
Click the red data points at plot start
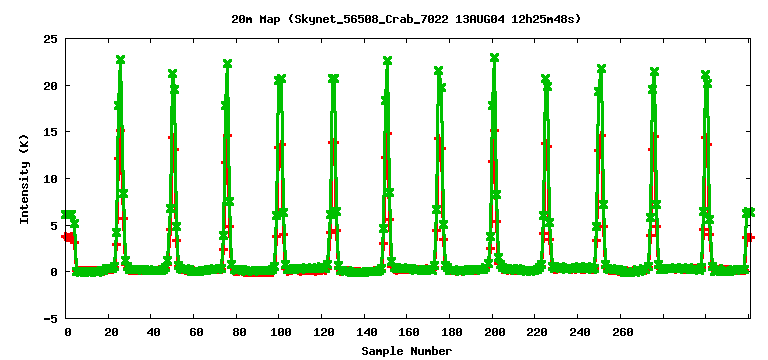pyautogui.click(x=69, y=239)
